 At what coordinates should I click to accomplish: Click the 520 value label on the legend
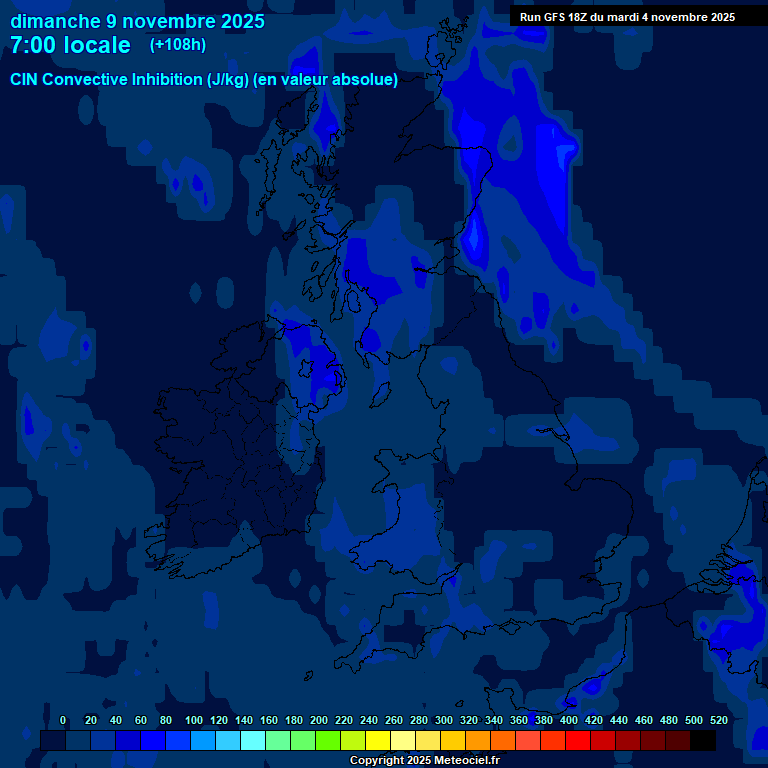(718, 720)
